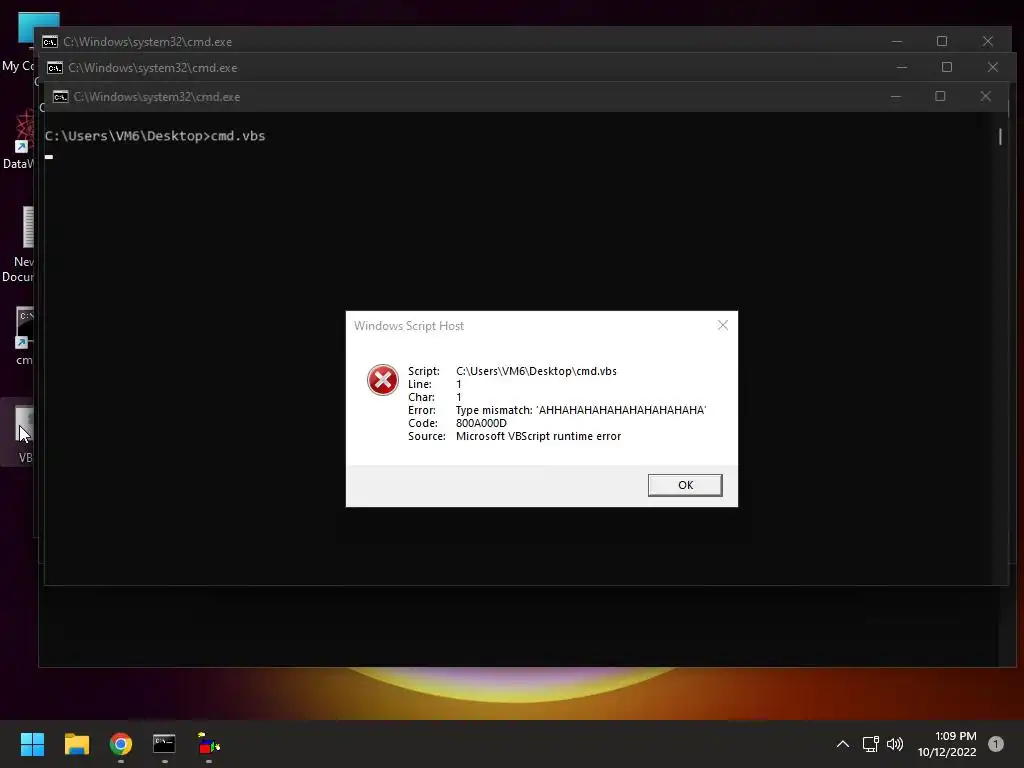The width and height of the screenshot is (1024, 768).
Task: Open File Explorer from the taskbar
Action: (76, 744)
